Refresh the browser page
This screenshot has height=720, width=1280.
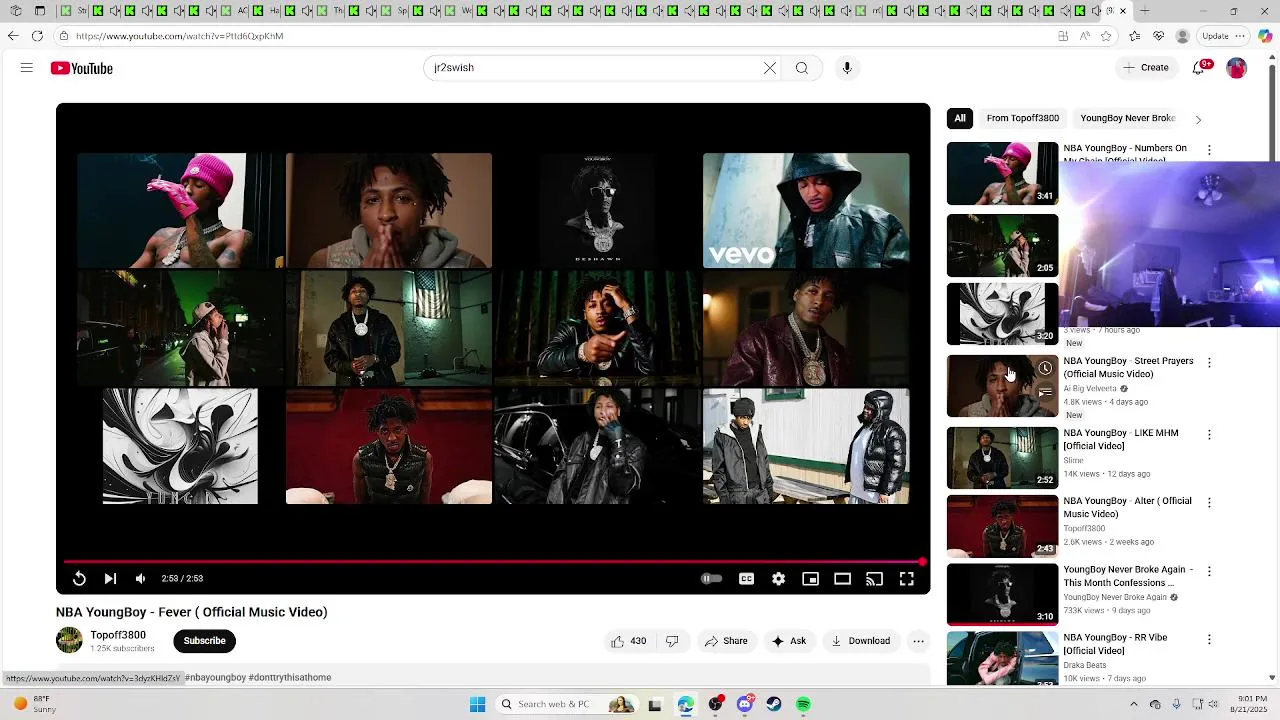point(37,36)
